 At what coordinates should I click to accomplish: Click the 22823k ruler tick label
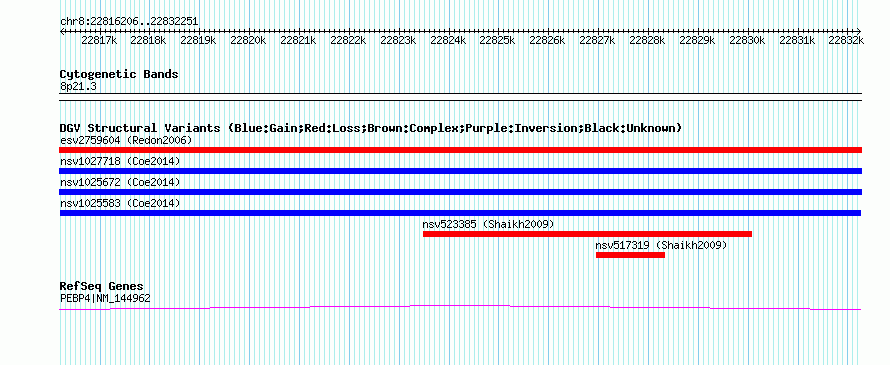[398, 40]
